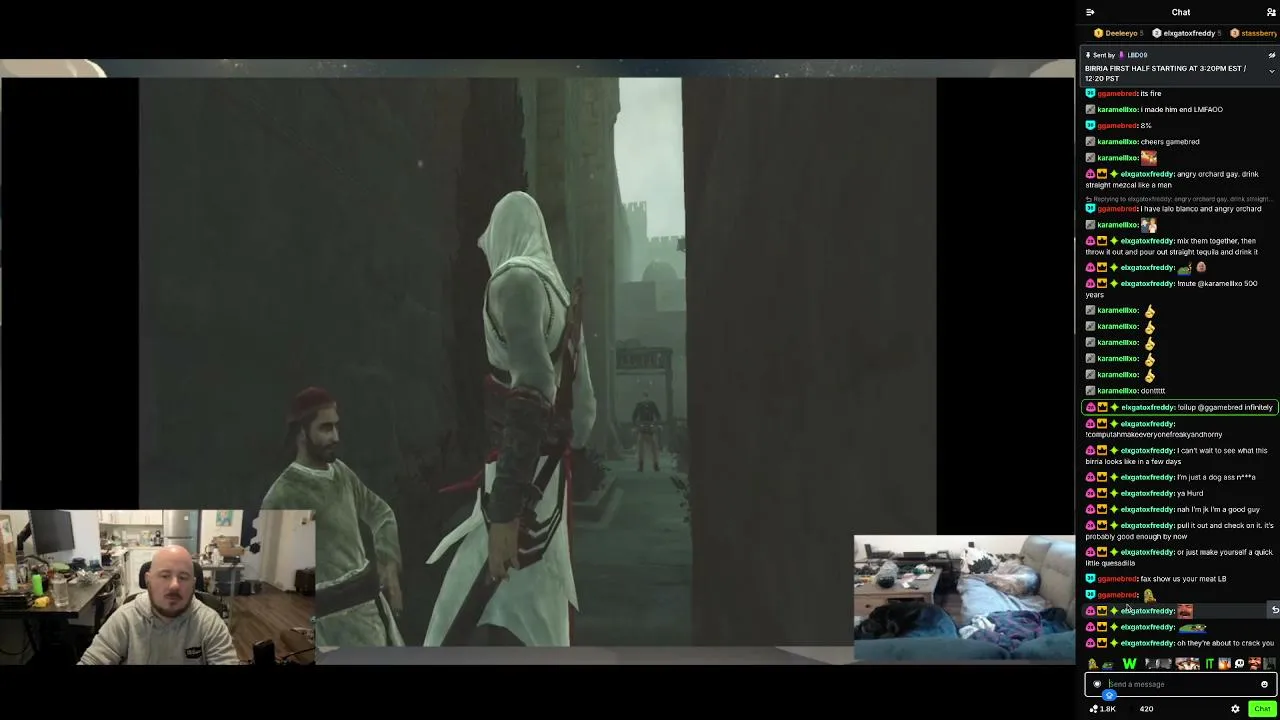
Task: Click the highlighted '!oilup @ggamebred infinitely' message
Action: click(1180, 407)
